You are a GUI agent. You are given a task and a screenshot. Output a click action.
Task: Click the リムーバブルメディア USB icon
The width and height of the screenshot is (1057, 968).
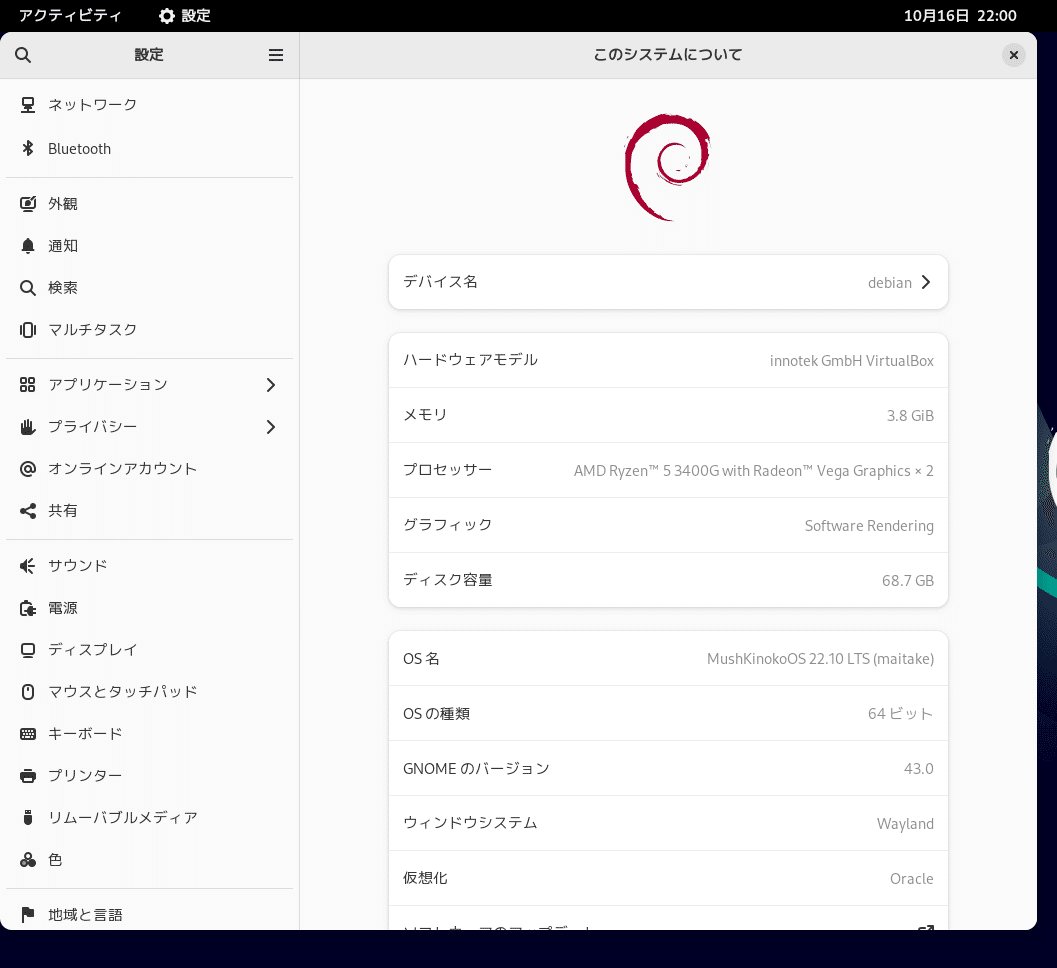[28, 818]
